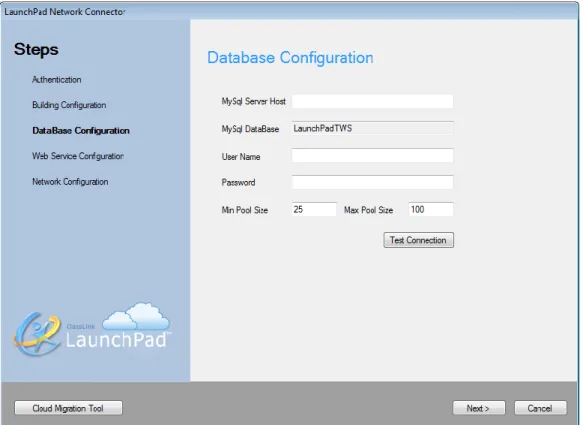This screenshot has height=425, width=583.
Task: Select the Network Configuration step
Action: [70, 181]
